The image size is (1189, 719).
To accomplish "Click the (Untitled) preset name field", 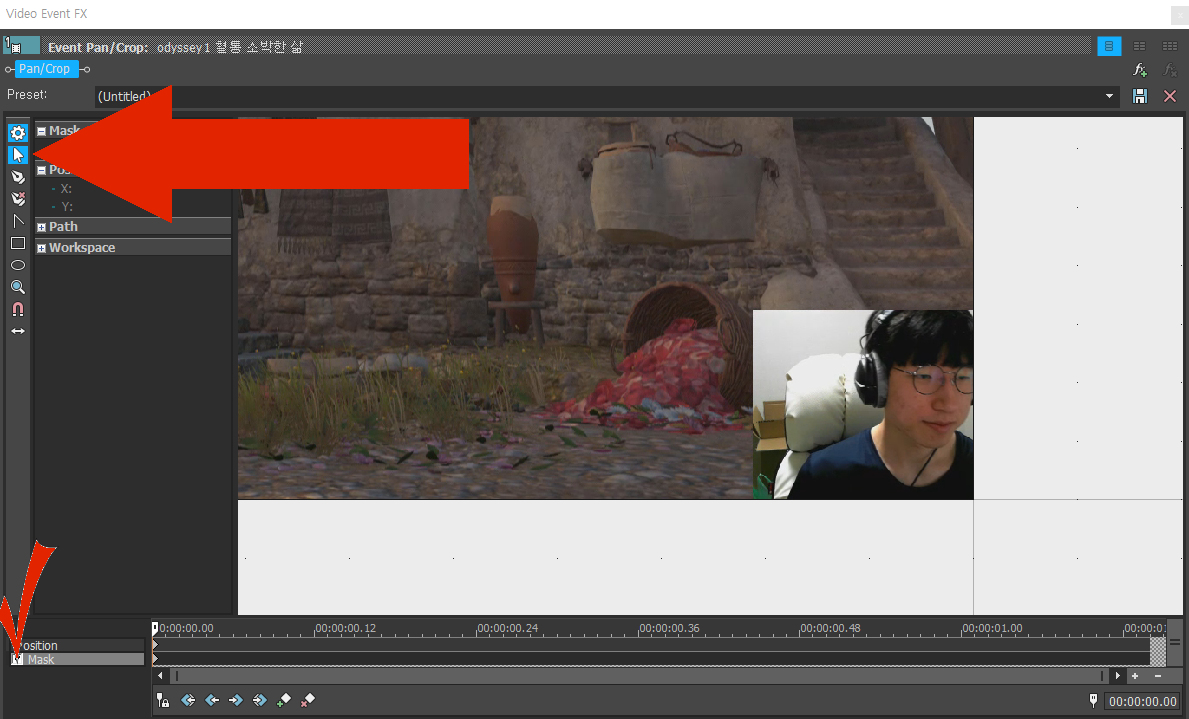I will click(x=607, y=96).
